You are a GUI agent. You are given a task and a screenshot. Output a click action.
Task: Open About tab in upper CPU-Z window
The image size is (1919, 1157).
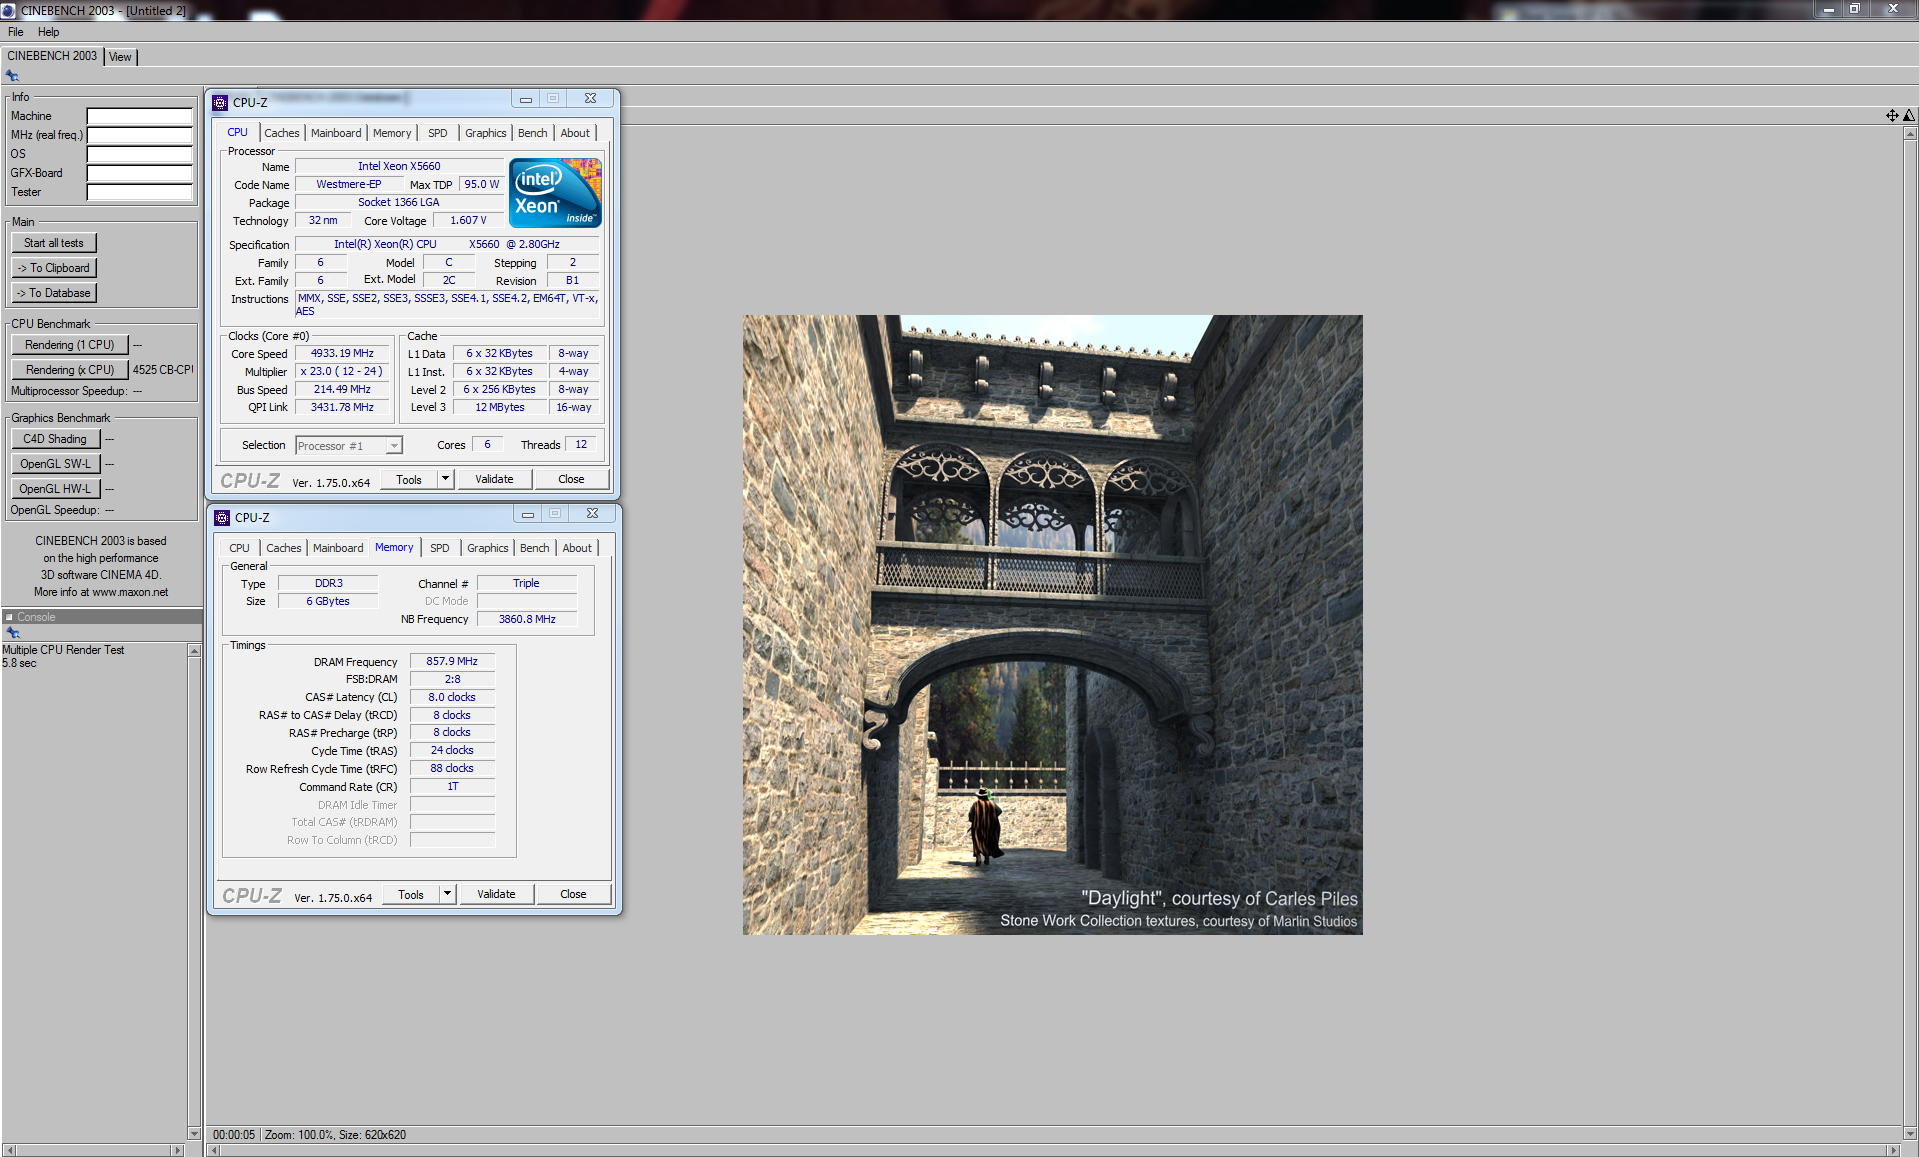(575, 133)
